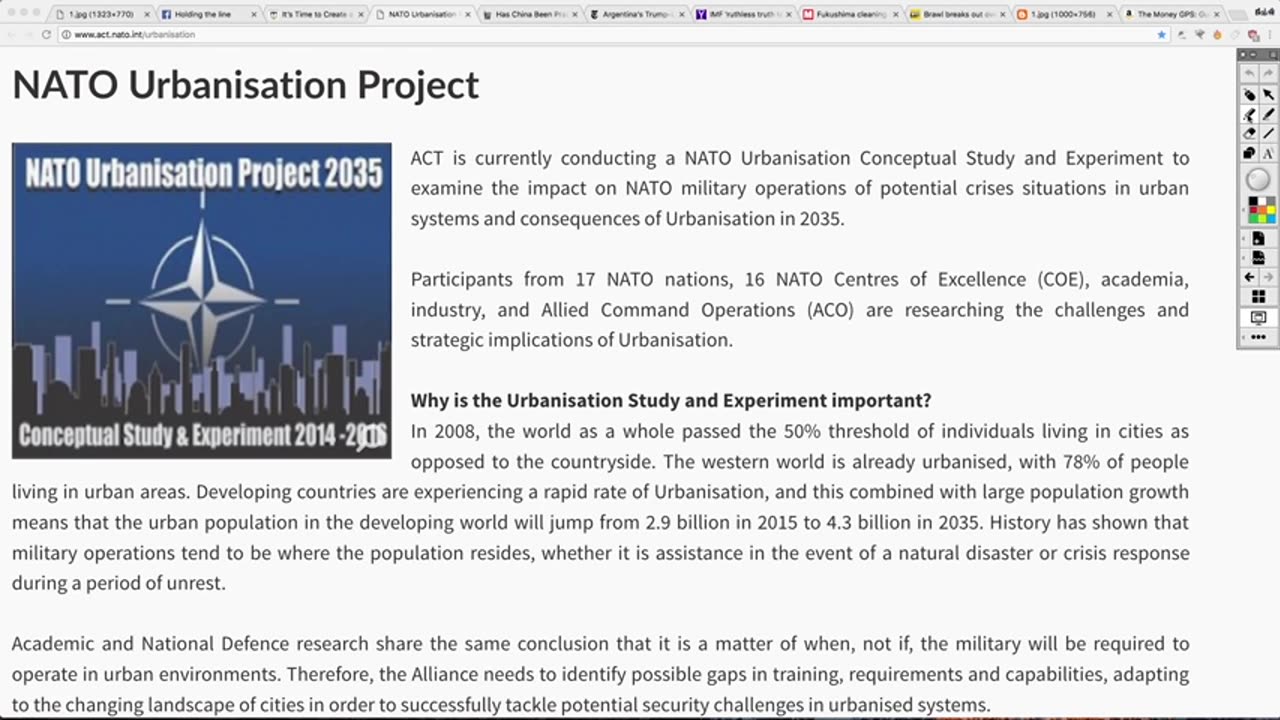
Task: Select the redo arrow in annotation toolbar
Action: point(1268,74)
